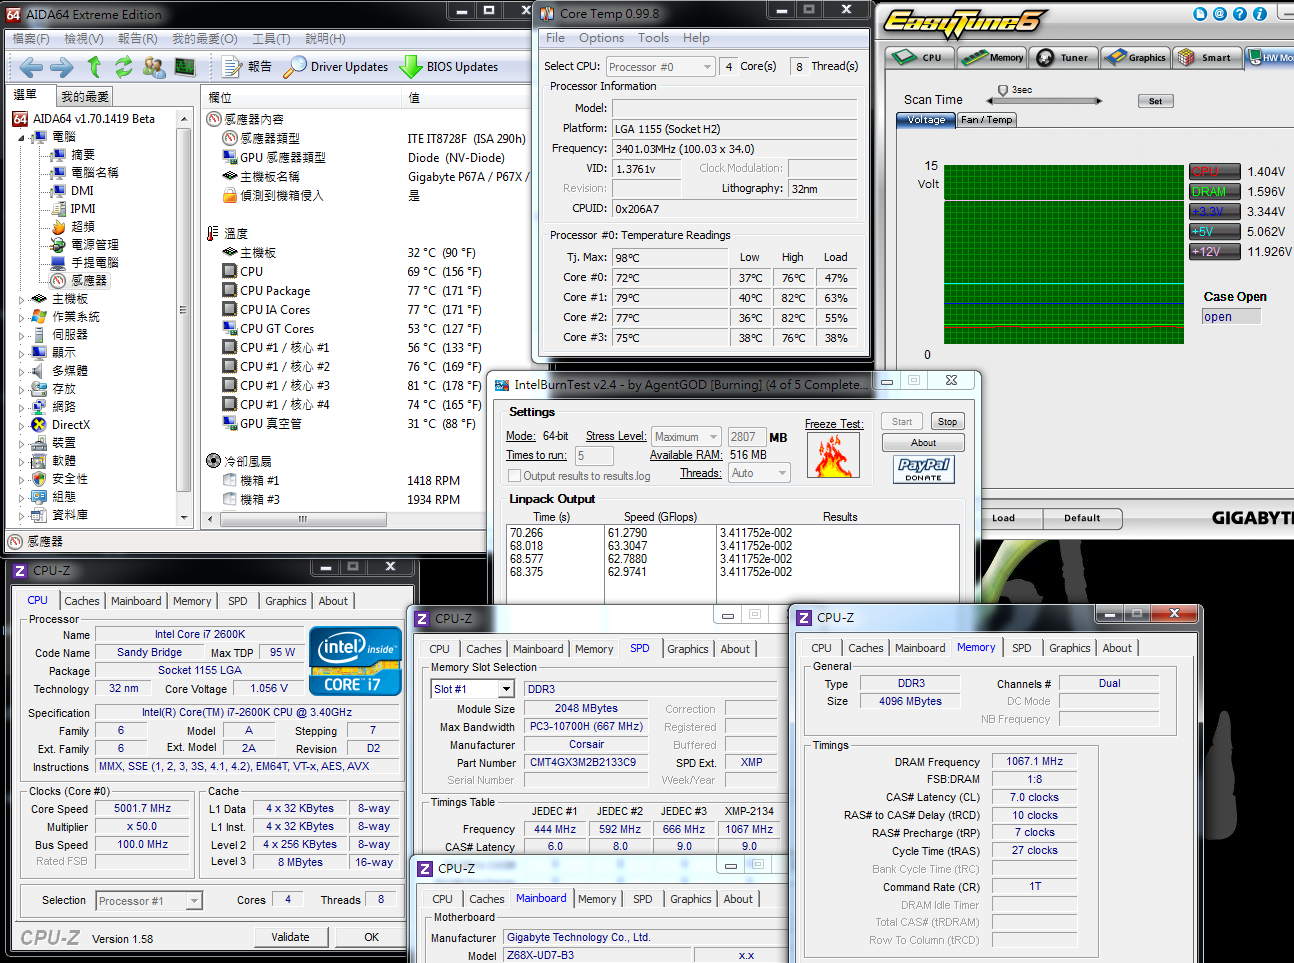Open AIDA64 system monitor graph icon

coord(185,67)
